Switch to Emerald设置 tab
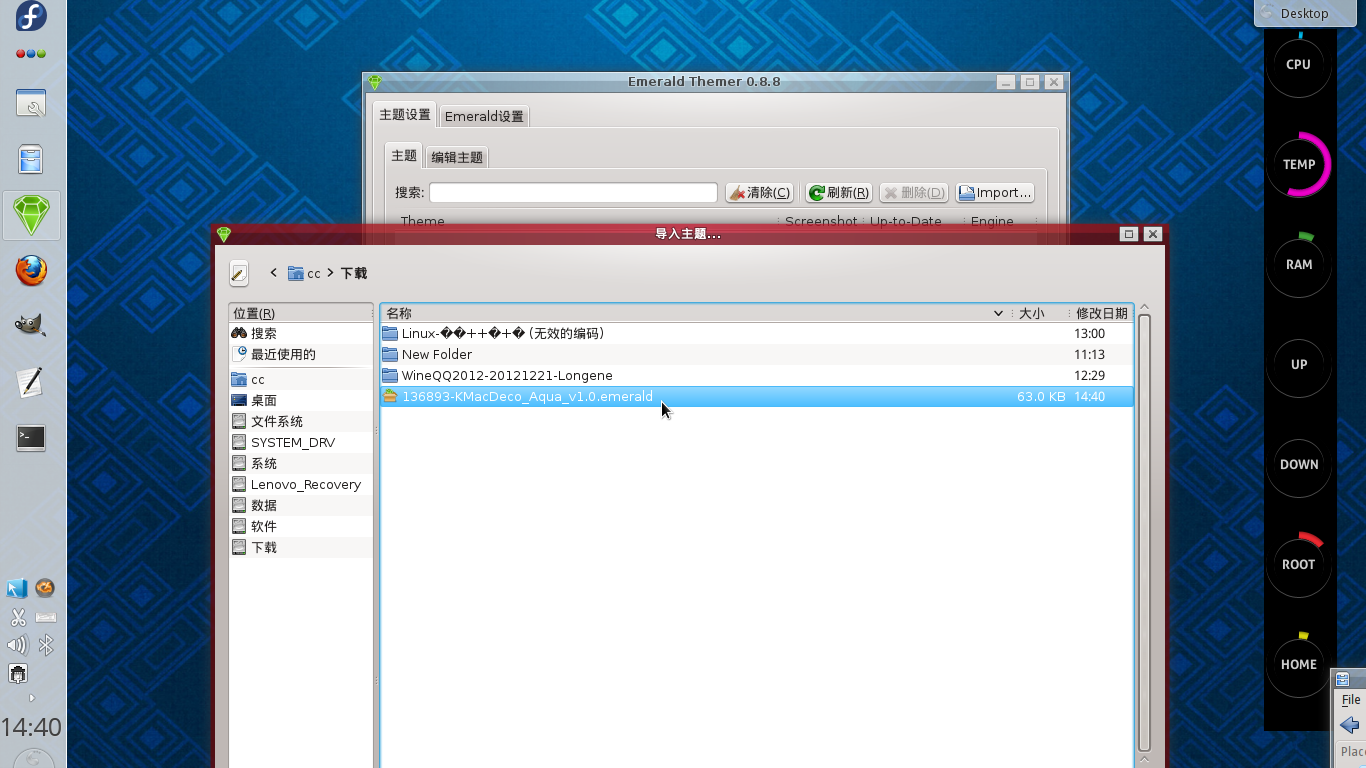Image resolution: width=1366 pixels, height=768 pixels. (x=484, y=116)
